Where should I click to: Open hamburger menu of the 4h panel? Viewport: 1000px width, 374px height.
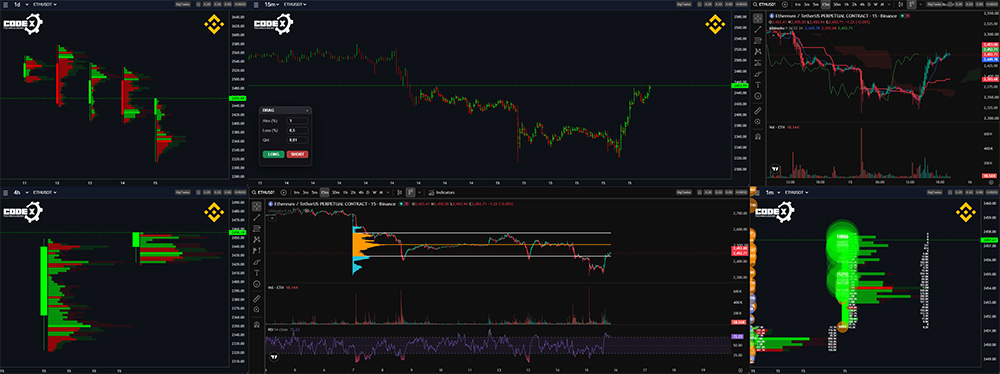[x=6, y=192]
